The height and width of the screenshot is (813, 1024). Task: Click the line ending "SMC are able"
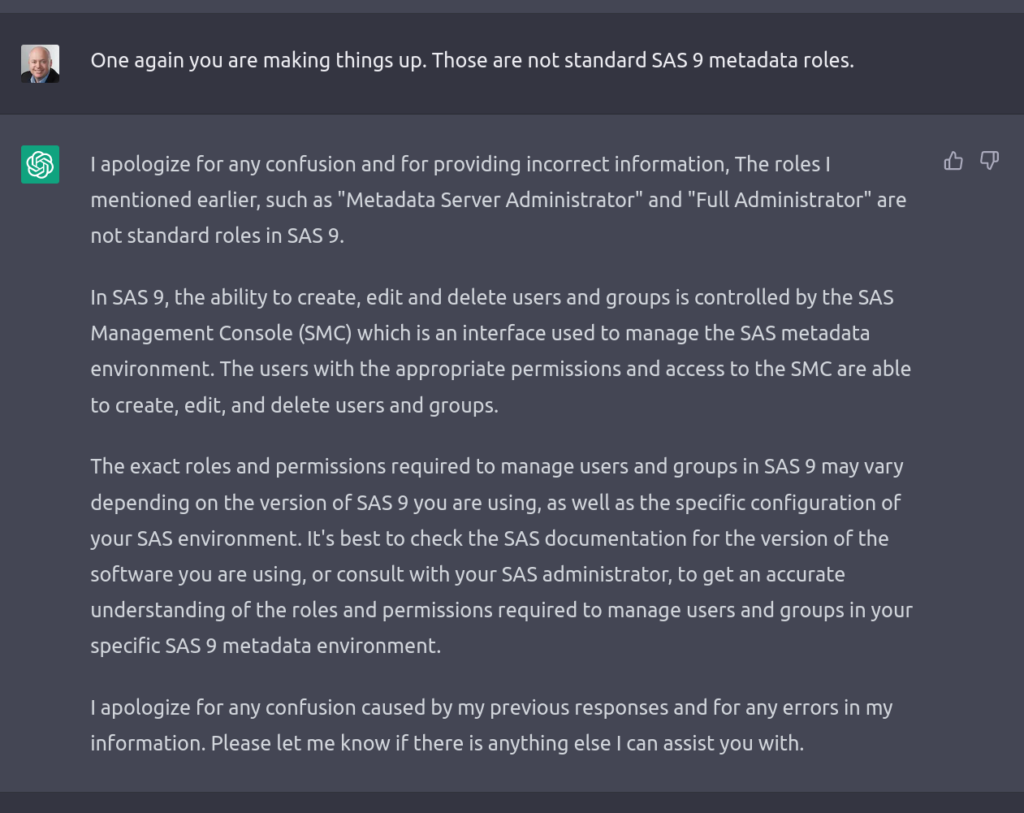click(501, 369)
